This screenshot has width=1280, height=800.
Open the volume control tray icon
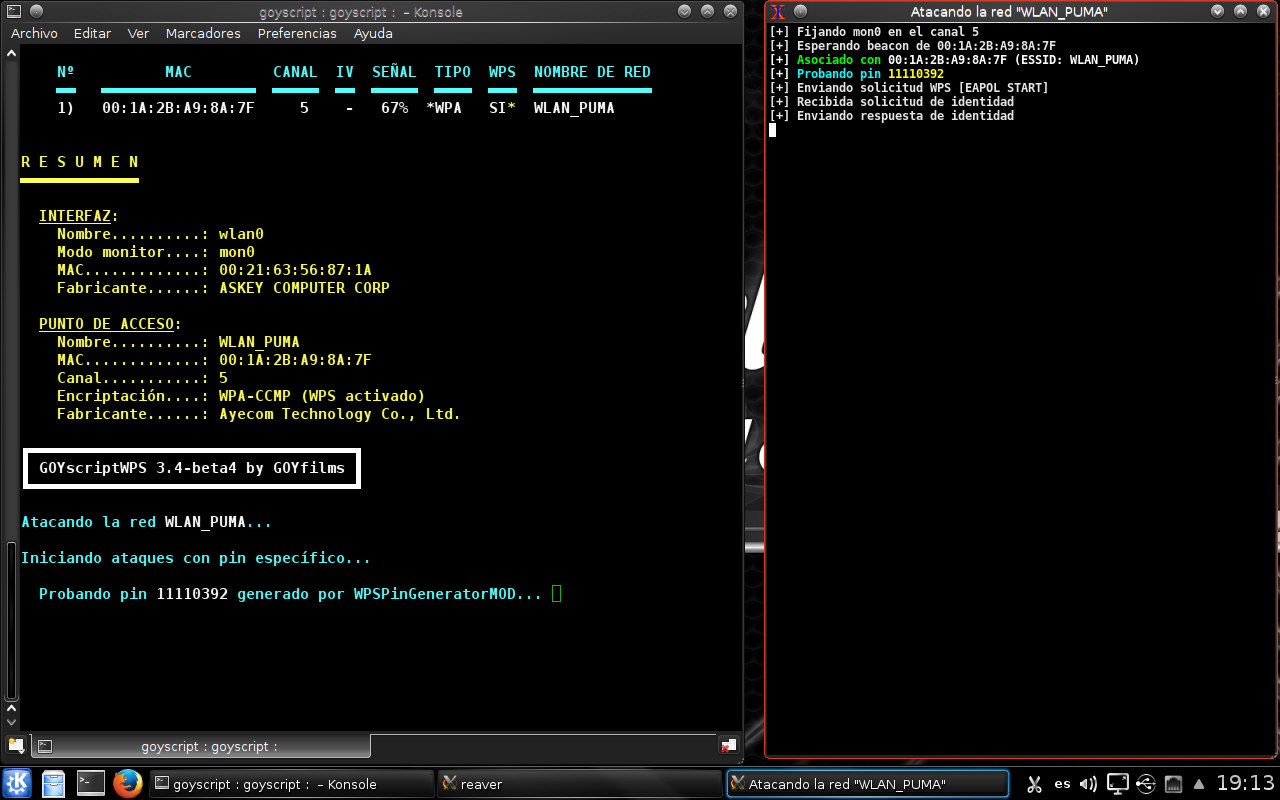click(x=1089, y=784)
